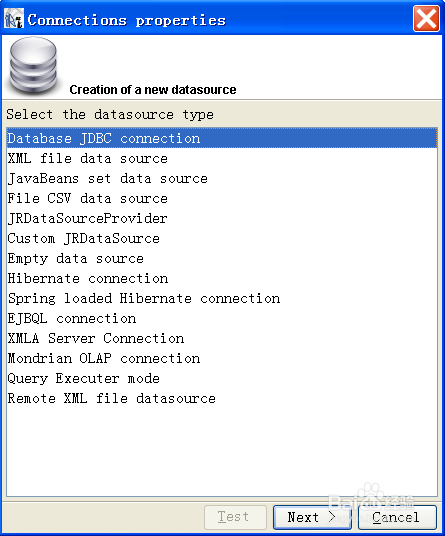445x536 pixels.
Task: Select XML file data source
Action: pos(222,158)
